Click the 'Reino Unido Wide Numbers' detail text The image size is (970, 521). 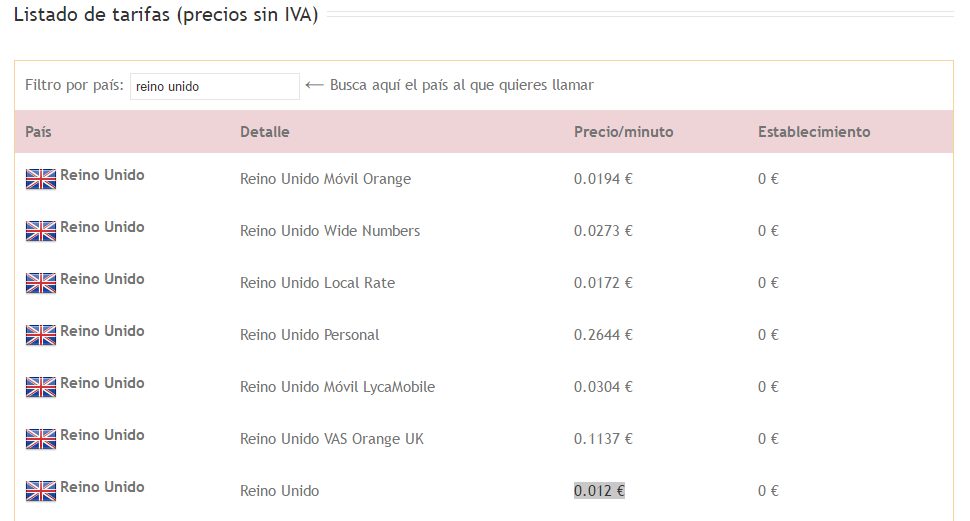pos(330,231)
